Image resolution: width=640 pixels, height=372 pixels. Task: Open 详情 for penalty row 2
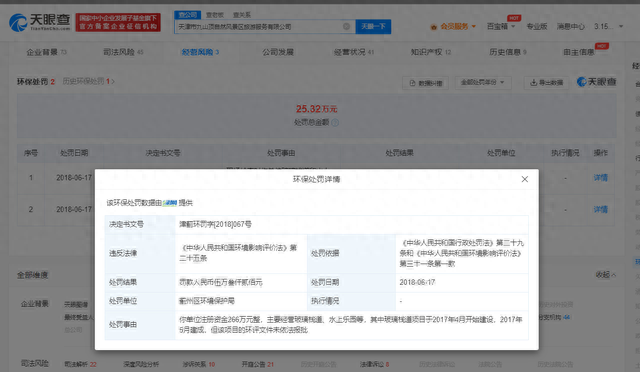(600, 209)
